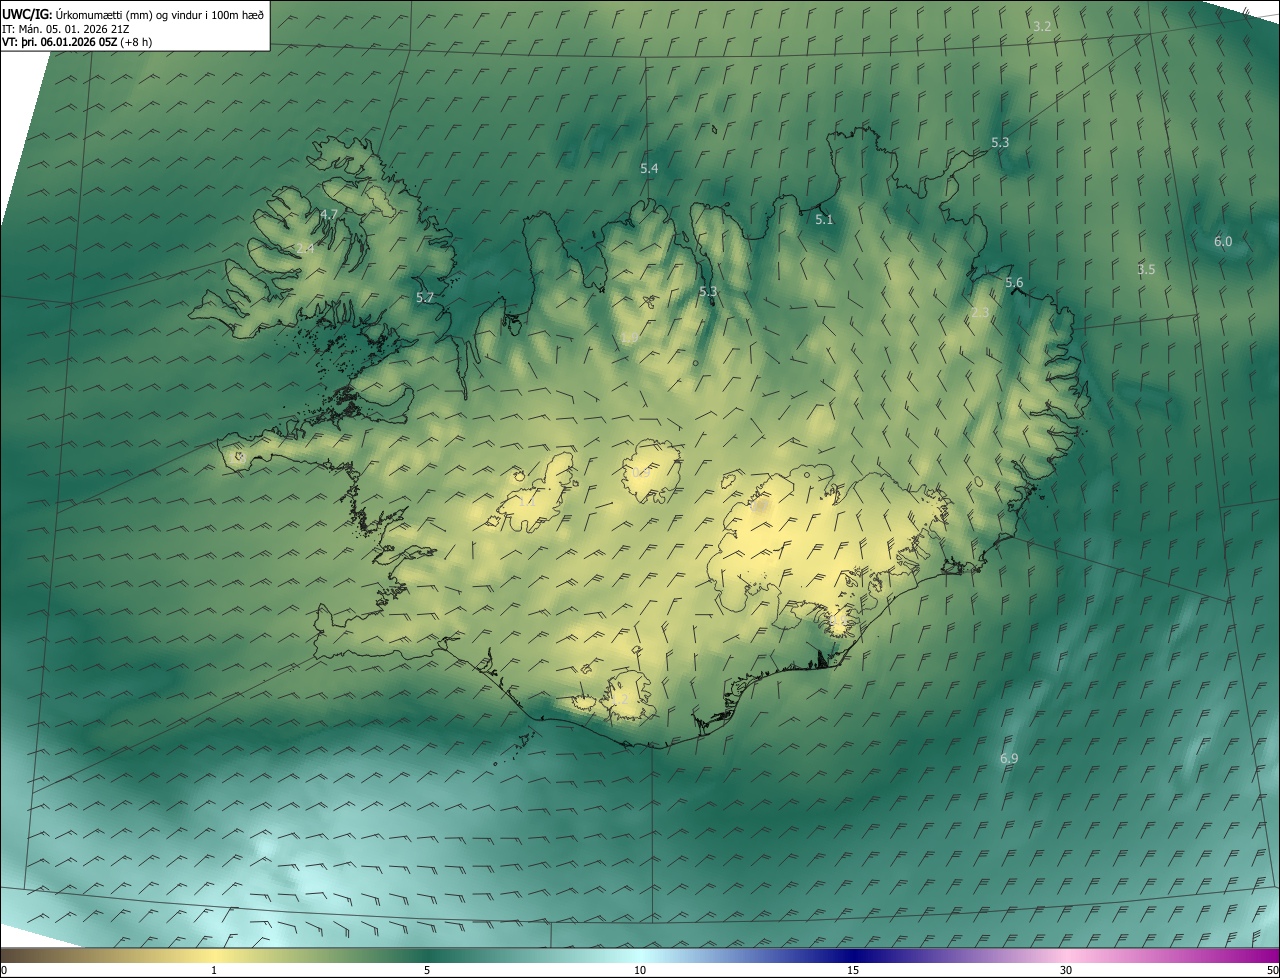Click the '0' tick on the colorbar
Screen dimensions: 1280x978
coord(4,970)
